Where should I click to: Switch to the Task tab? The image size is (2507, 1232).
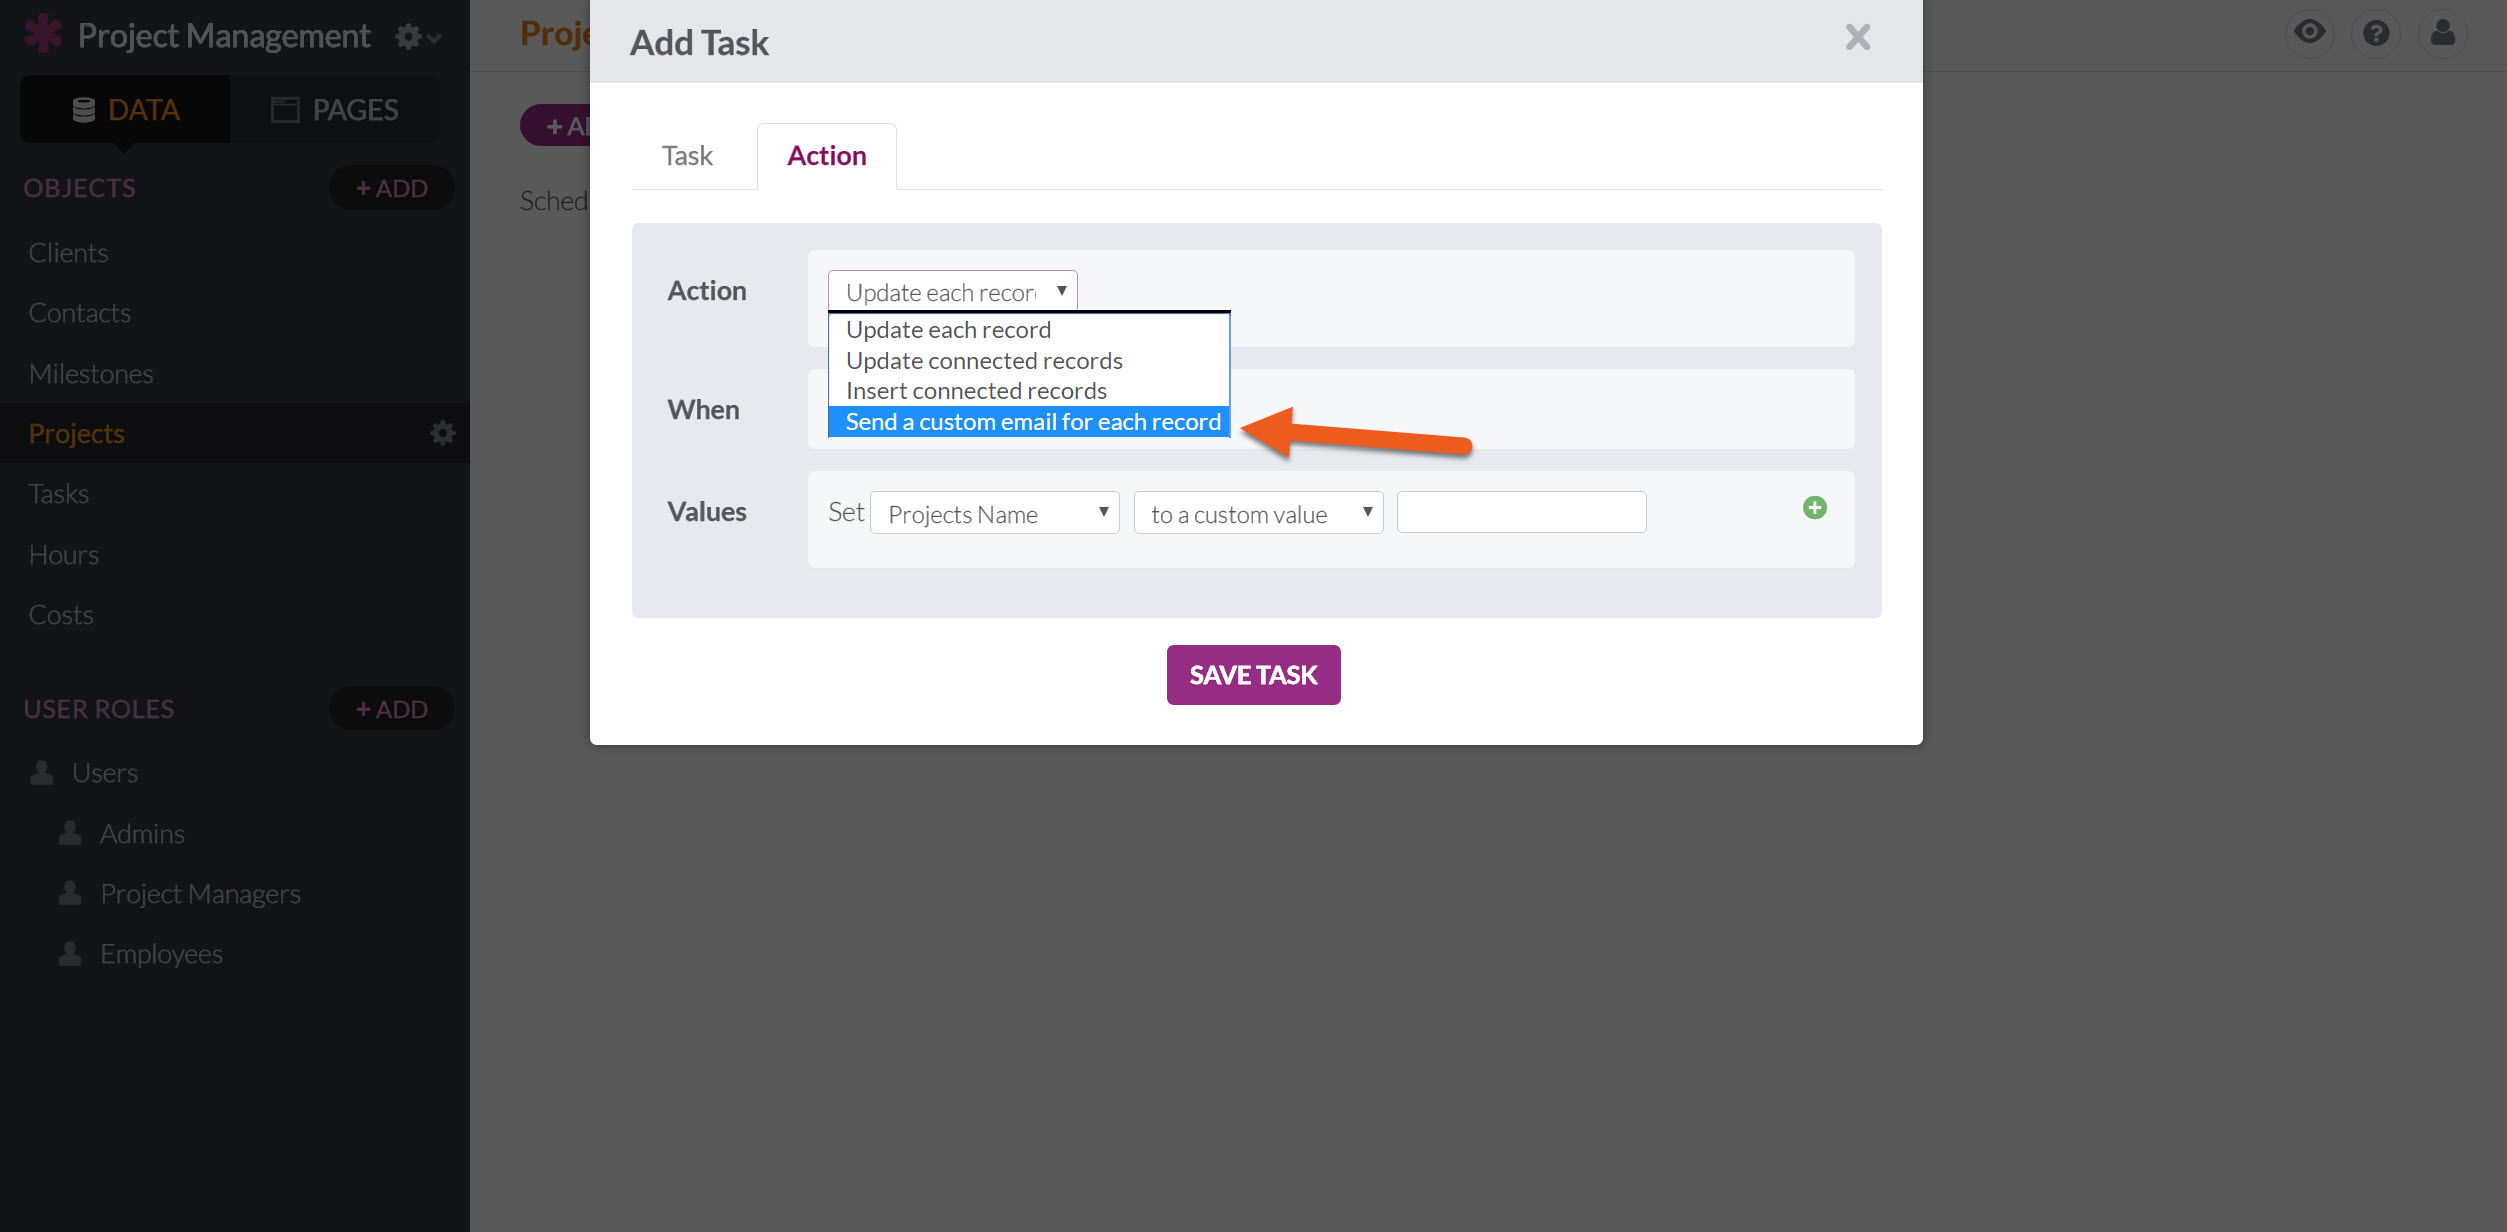[687, 156]
